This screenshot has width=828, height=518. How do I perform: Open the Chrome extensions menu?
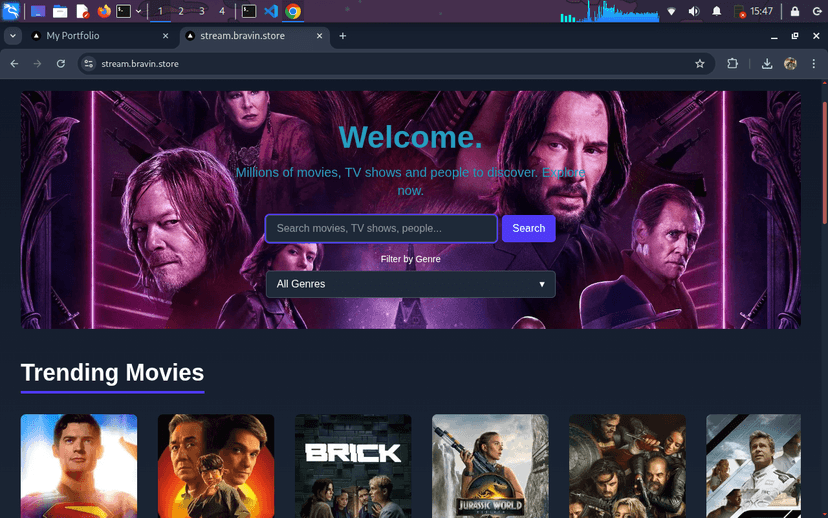coord(732,64)
